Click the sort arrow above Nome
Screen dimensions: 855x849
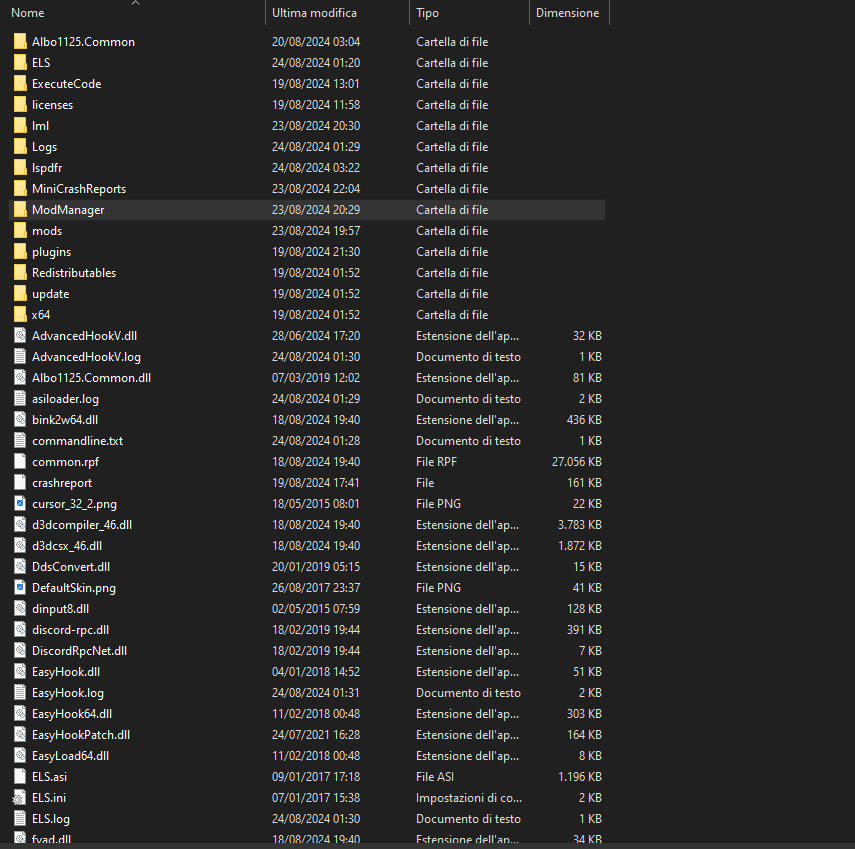(136, 3)
